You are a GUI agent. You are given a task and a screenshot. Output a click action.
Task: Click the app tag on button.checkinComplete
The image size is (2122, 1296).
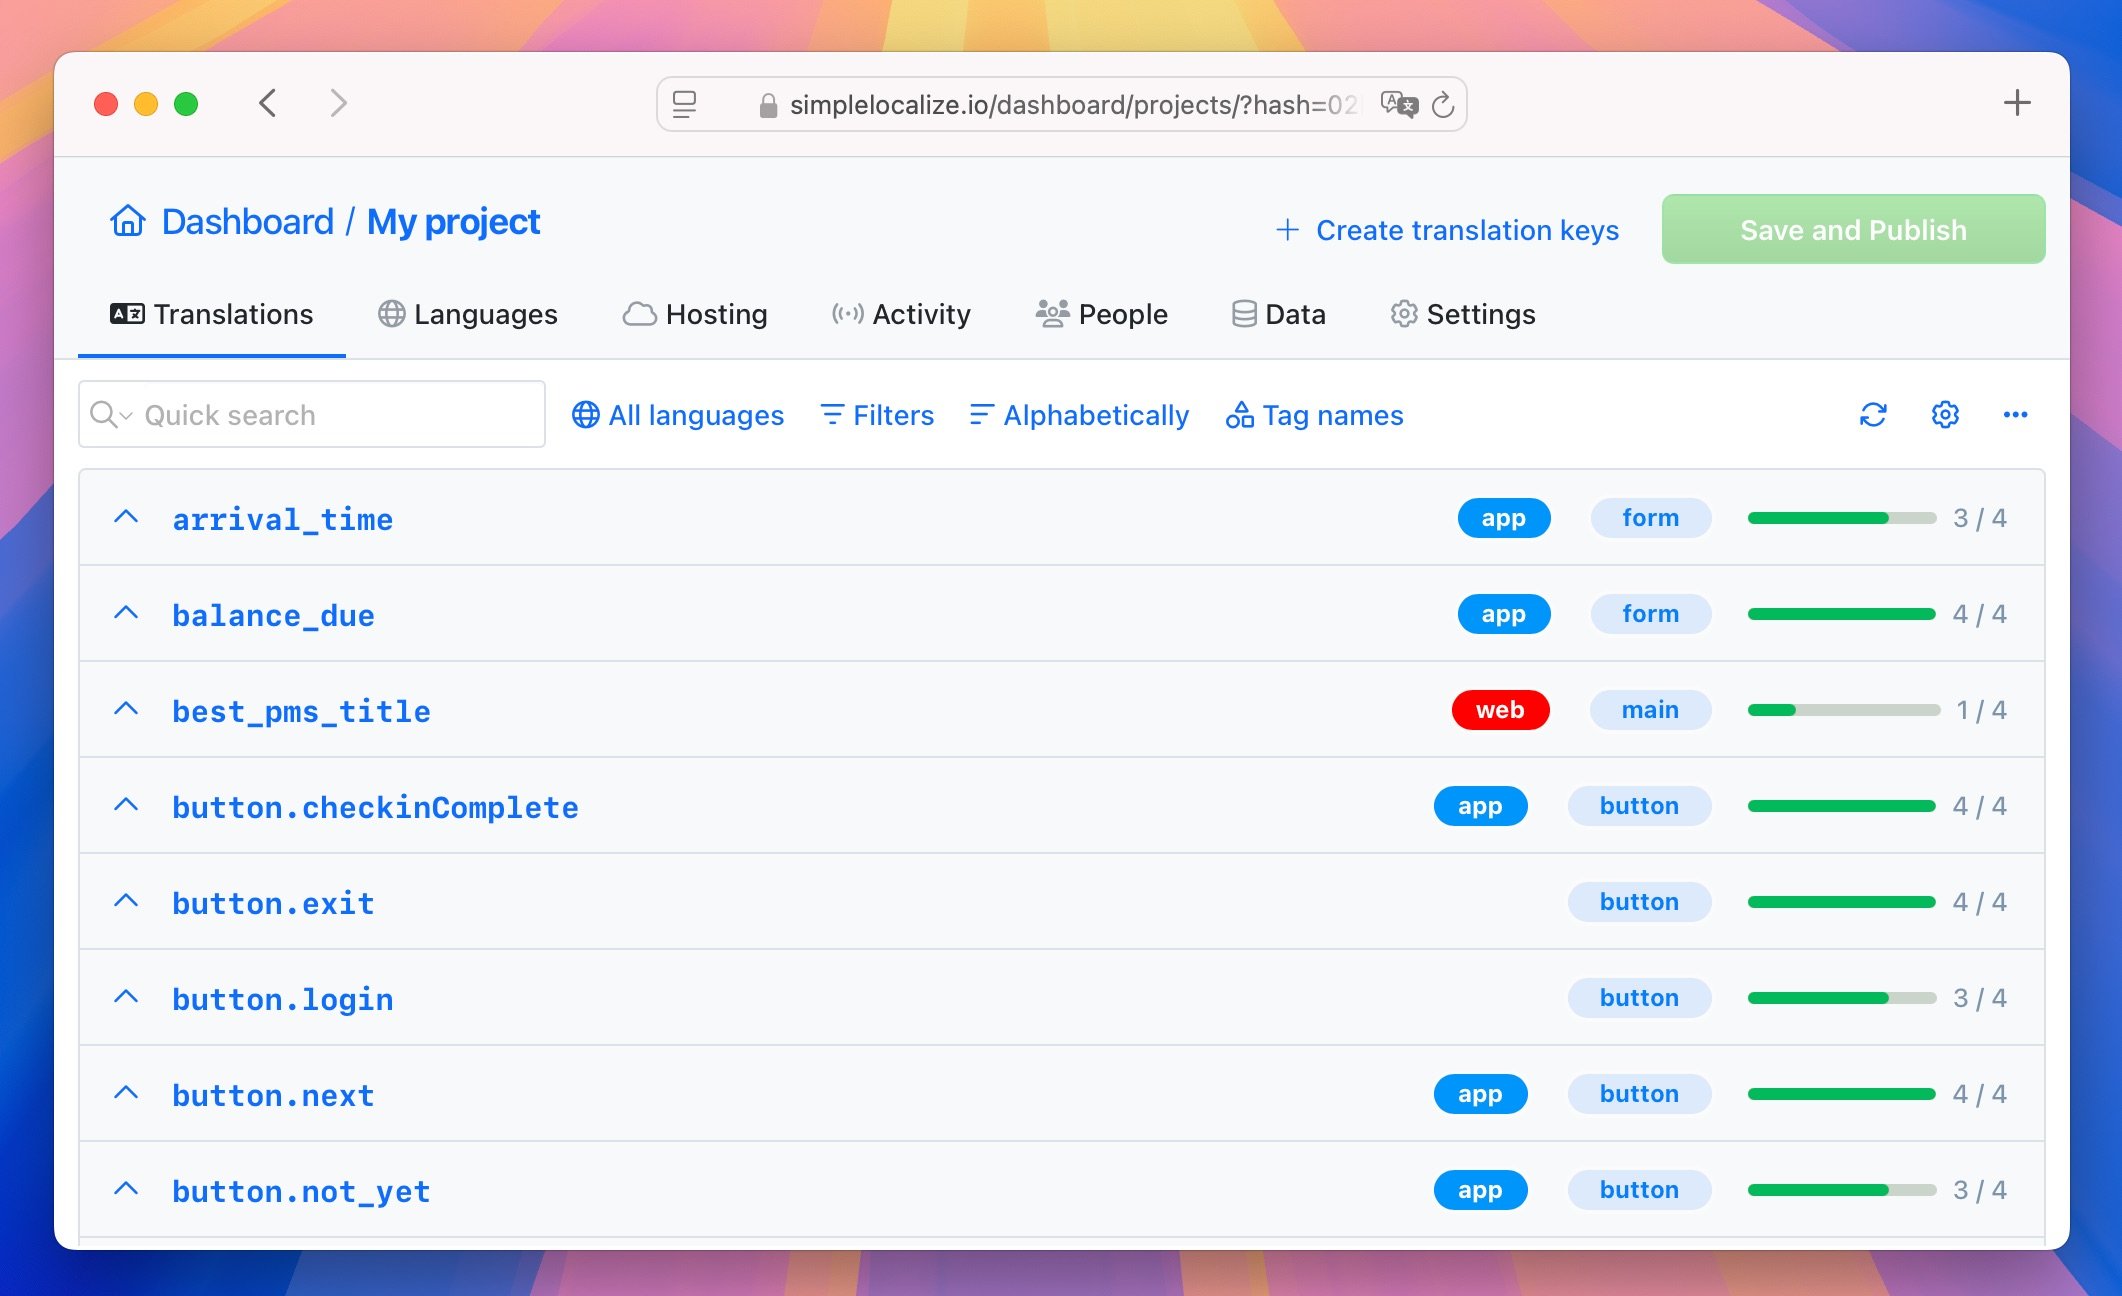(1479, 805)
